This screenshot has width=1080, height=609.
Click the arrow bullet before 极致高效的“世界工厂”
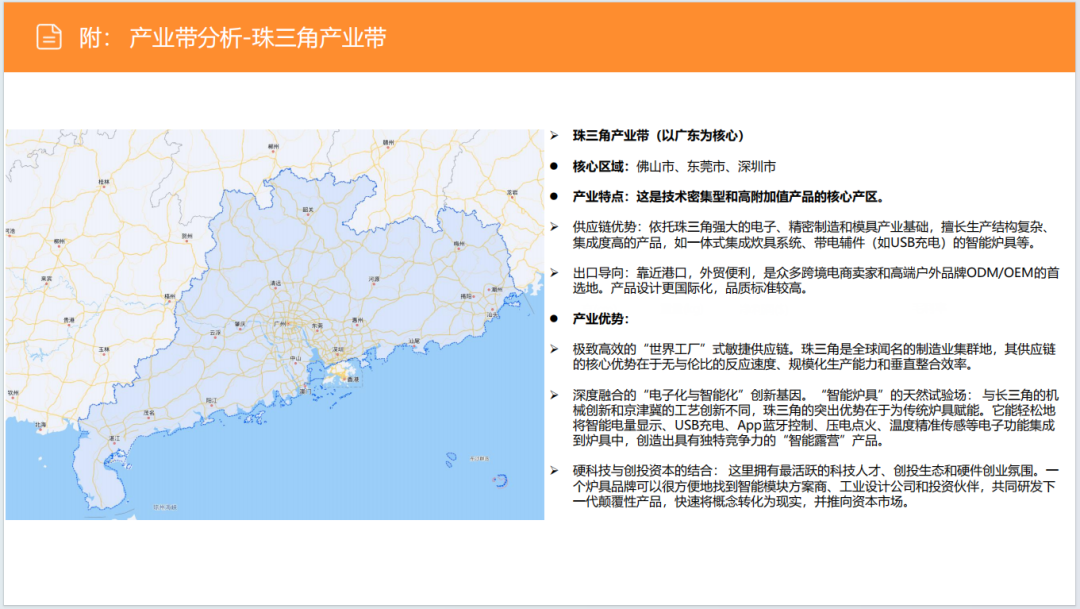tap(554, 349)
